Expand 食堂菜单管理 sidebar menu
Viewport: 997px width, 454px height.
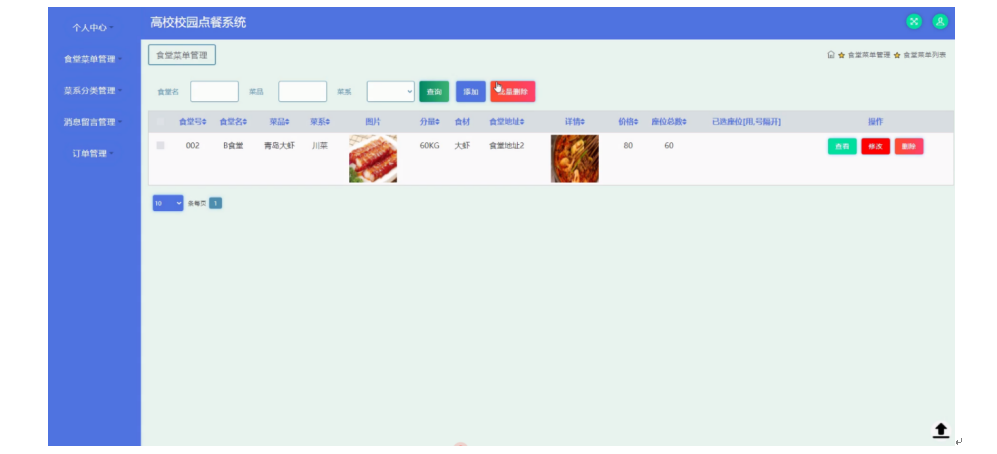coord(93,59)
